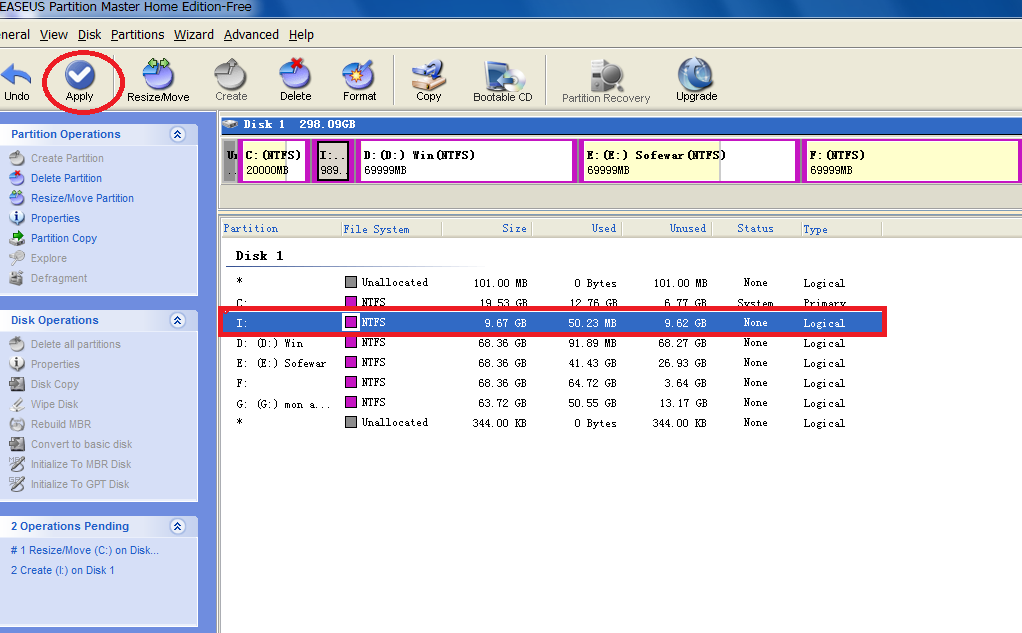The height and width of the screenshot is (633, 1022).
Task: Click the Disk 1 298.09GB header
Action: pos(621,125)
